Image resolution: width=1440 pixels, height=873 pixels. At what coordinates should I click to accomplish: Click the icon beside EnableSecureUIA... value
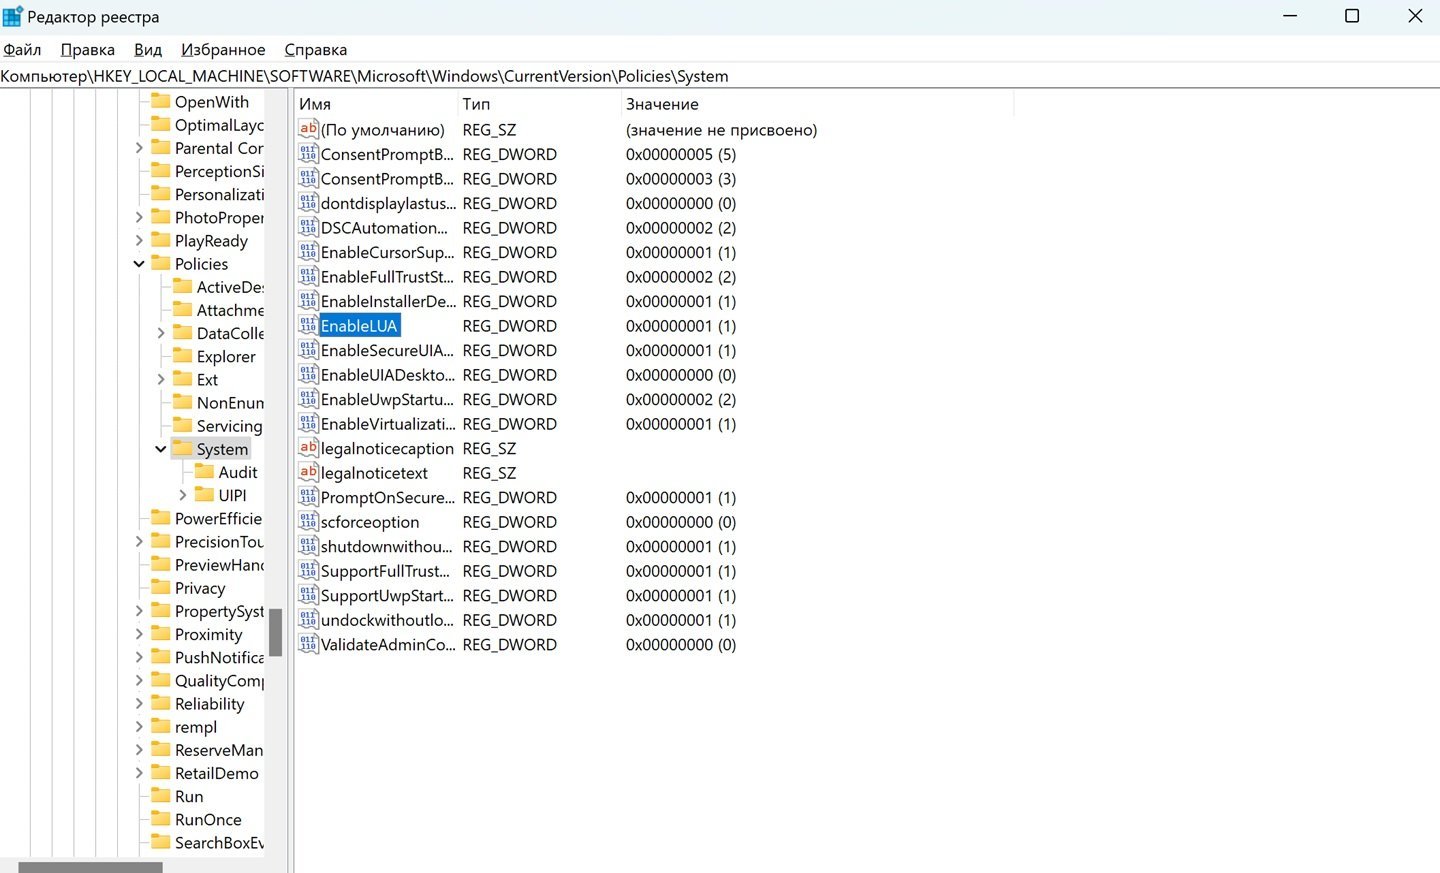click(308, 350)
